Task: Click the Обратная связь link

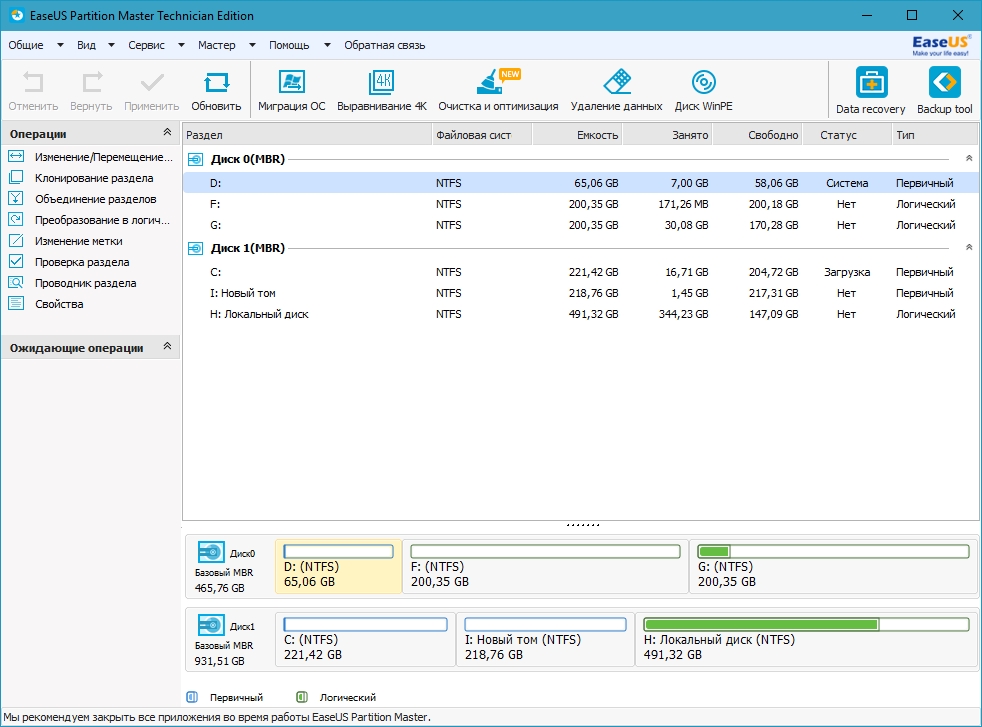Action: coord(384,45)
